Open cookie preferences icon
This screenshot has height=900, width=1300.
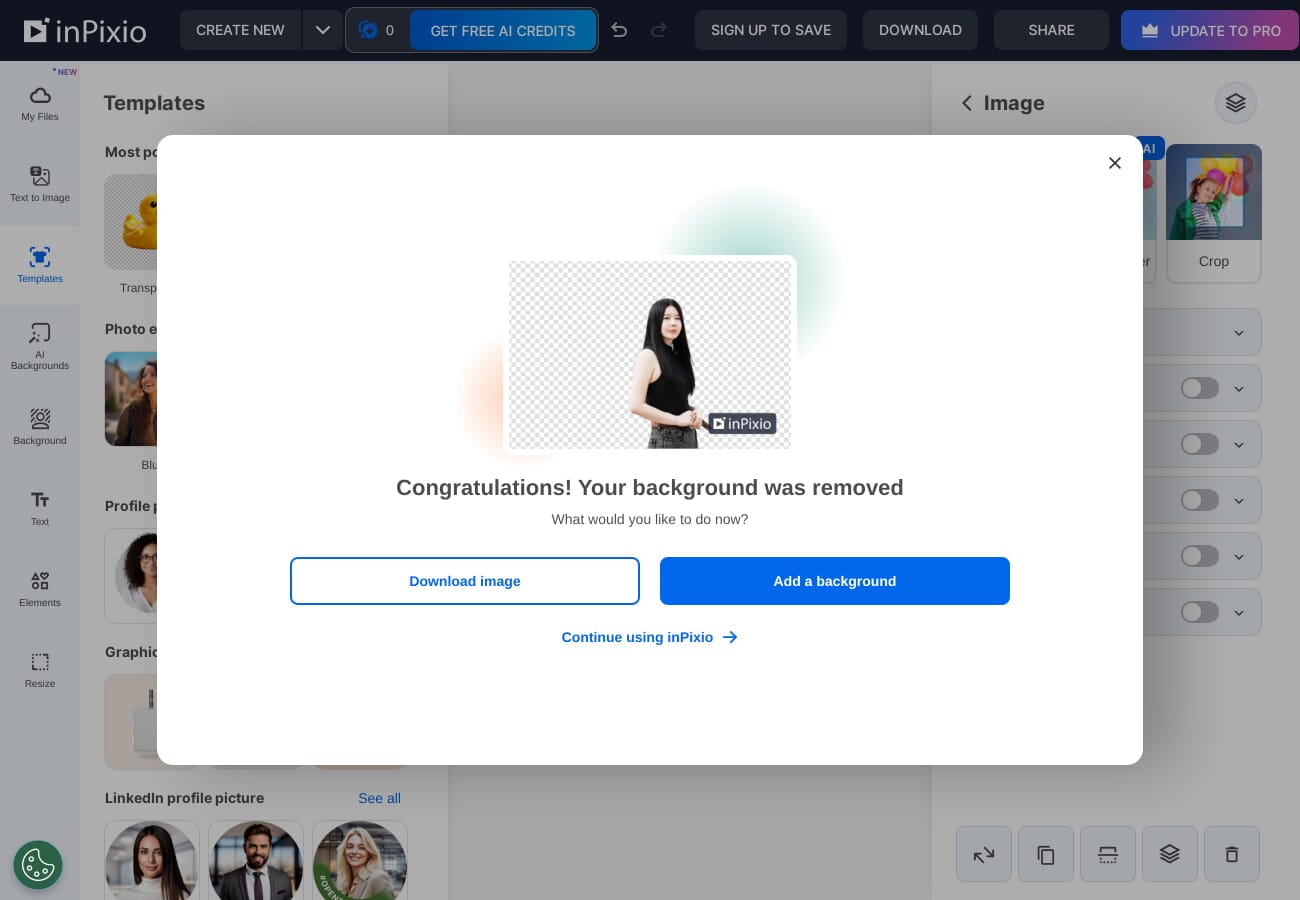click(38, 865)
